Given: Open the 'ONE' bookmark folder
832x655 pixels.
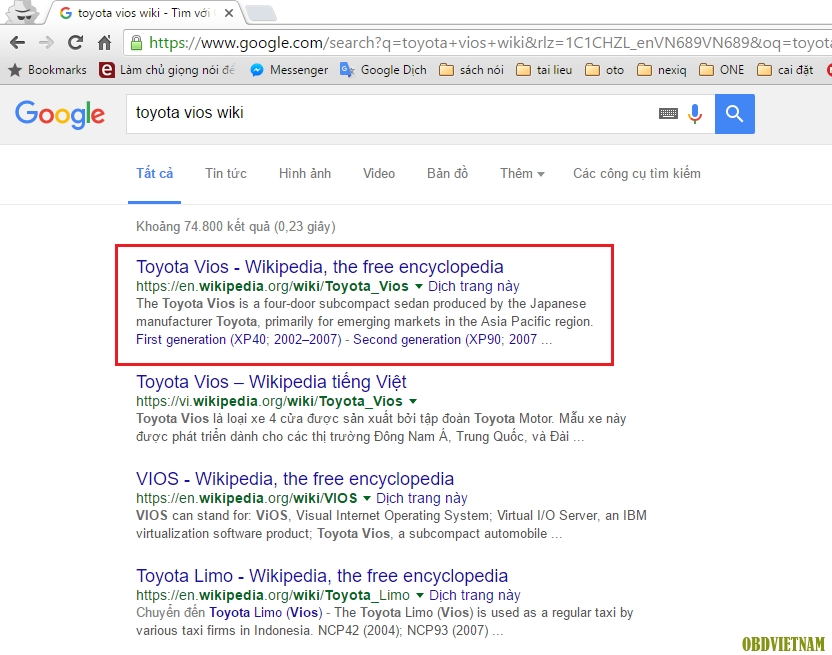Looking at the screenshot, I should 722,70.
